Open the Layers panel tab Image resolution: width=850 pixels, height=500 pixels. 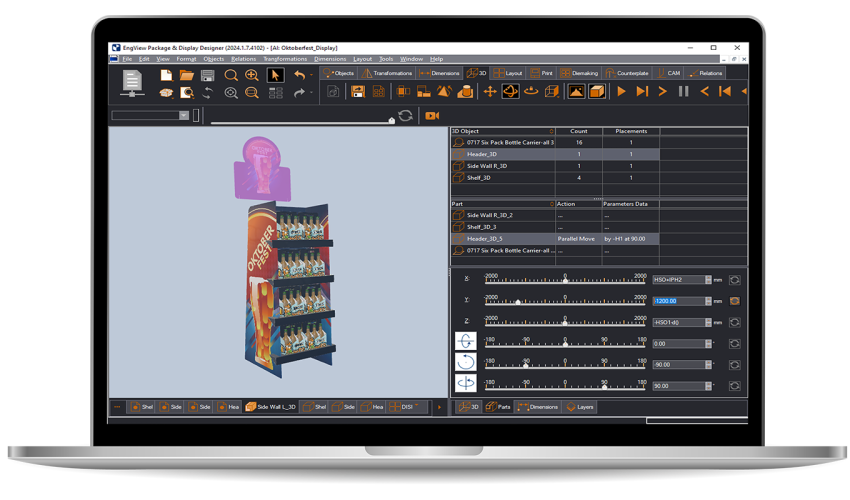(x=579, y=407)
